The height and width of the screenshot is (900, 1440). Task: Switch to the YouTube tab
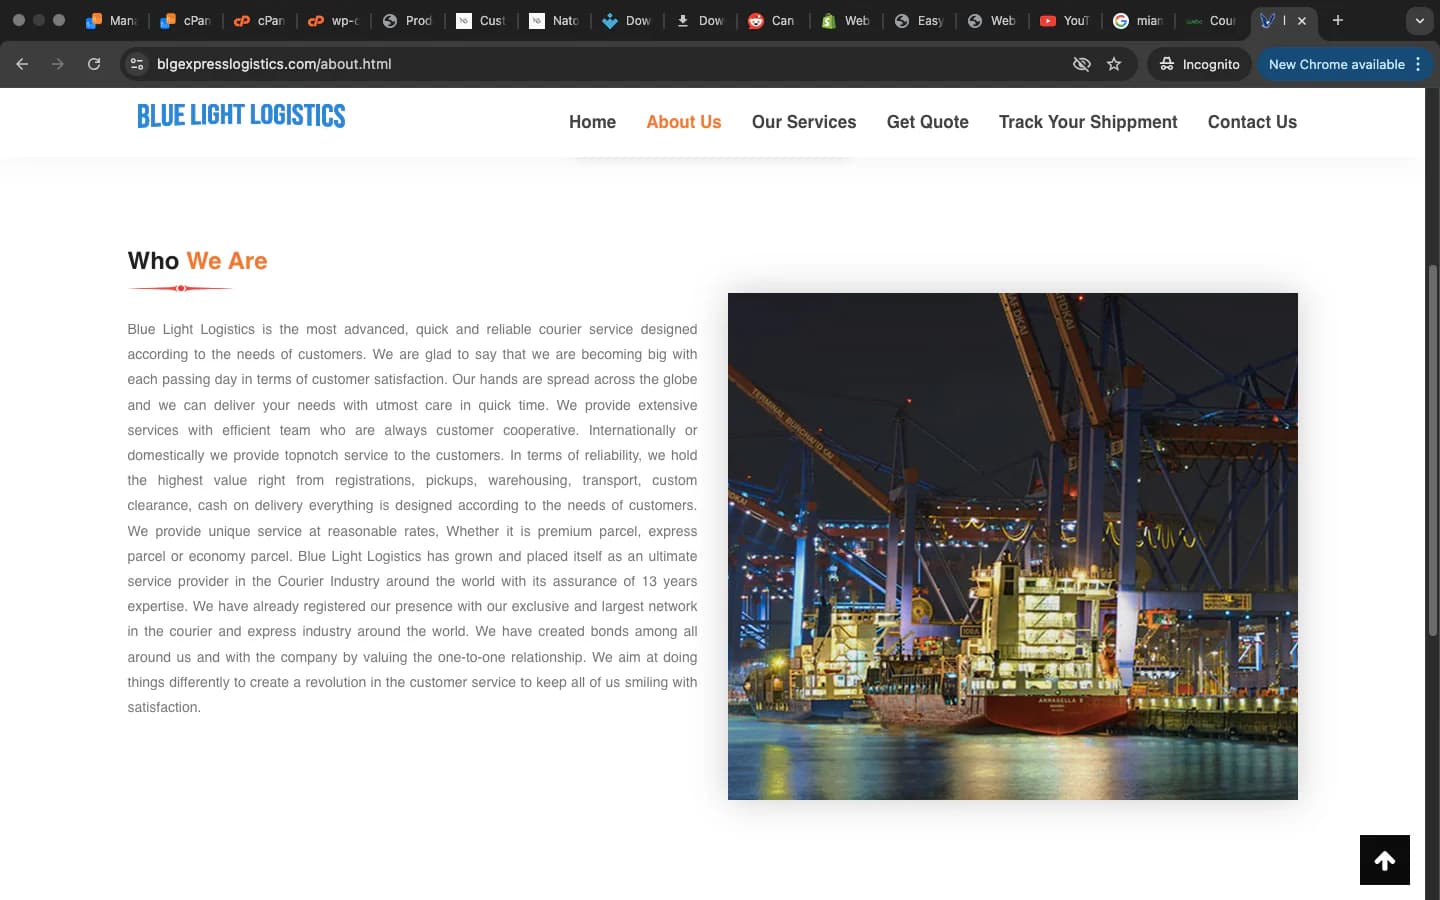click(x=1065, y=20)
